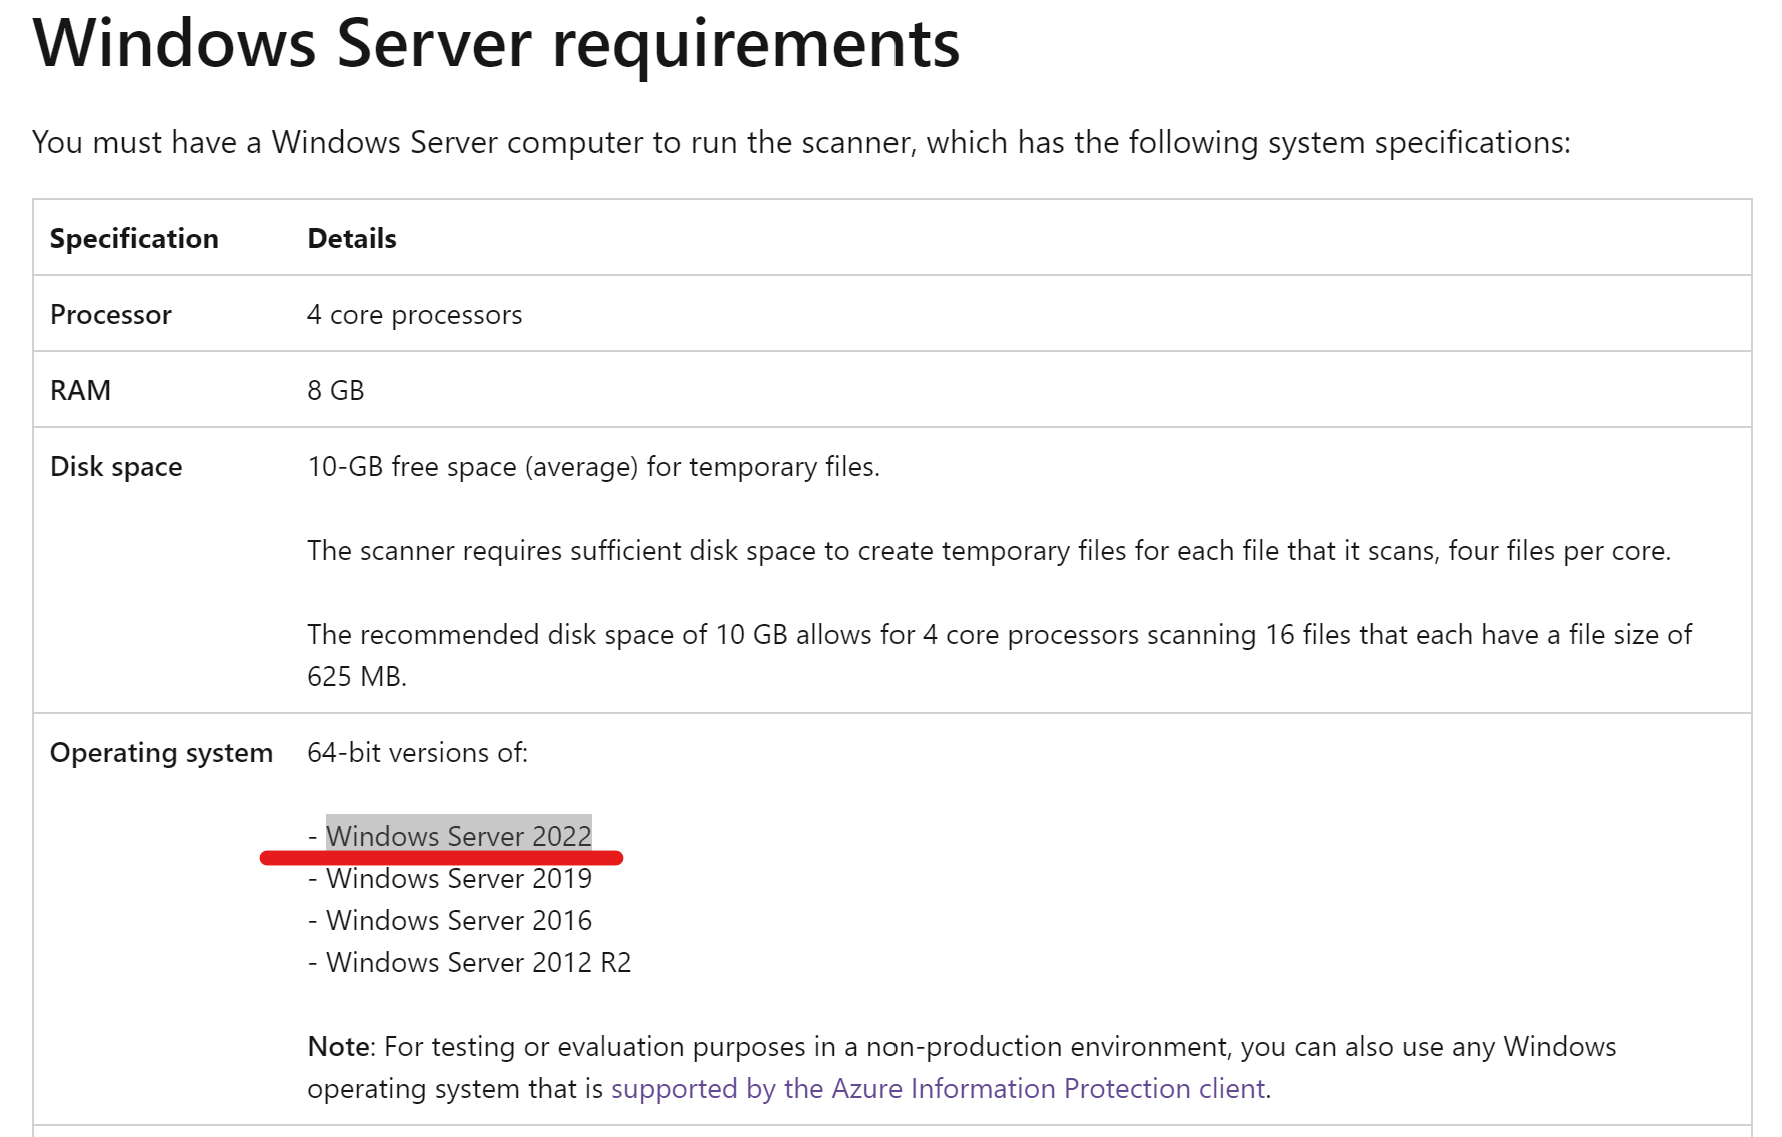Screen dimensions: 1782x1137
Task: Click the 64-bit versions of text
Action: point(418,752)
